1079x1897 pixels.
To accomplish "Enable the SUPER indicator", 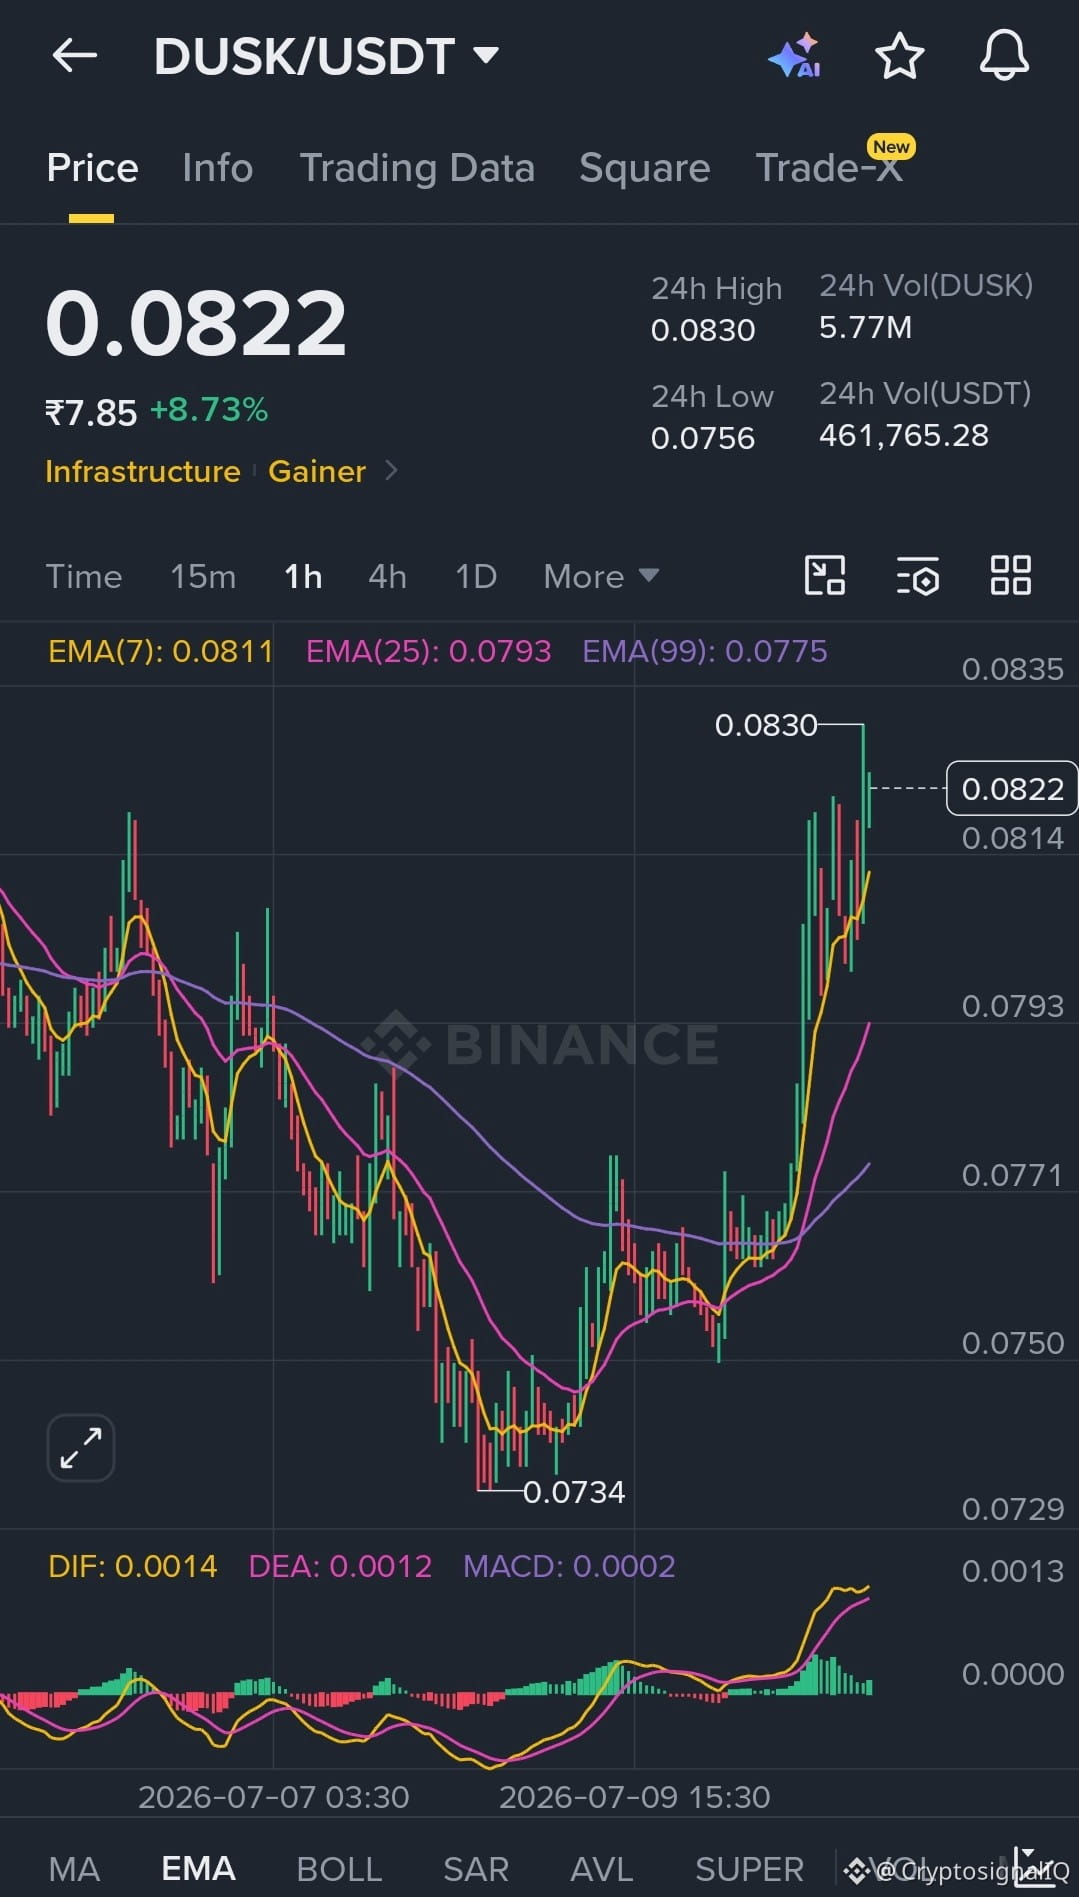I will (x=749, y=1868).
